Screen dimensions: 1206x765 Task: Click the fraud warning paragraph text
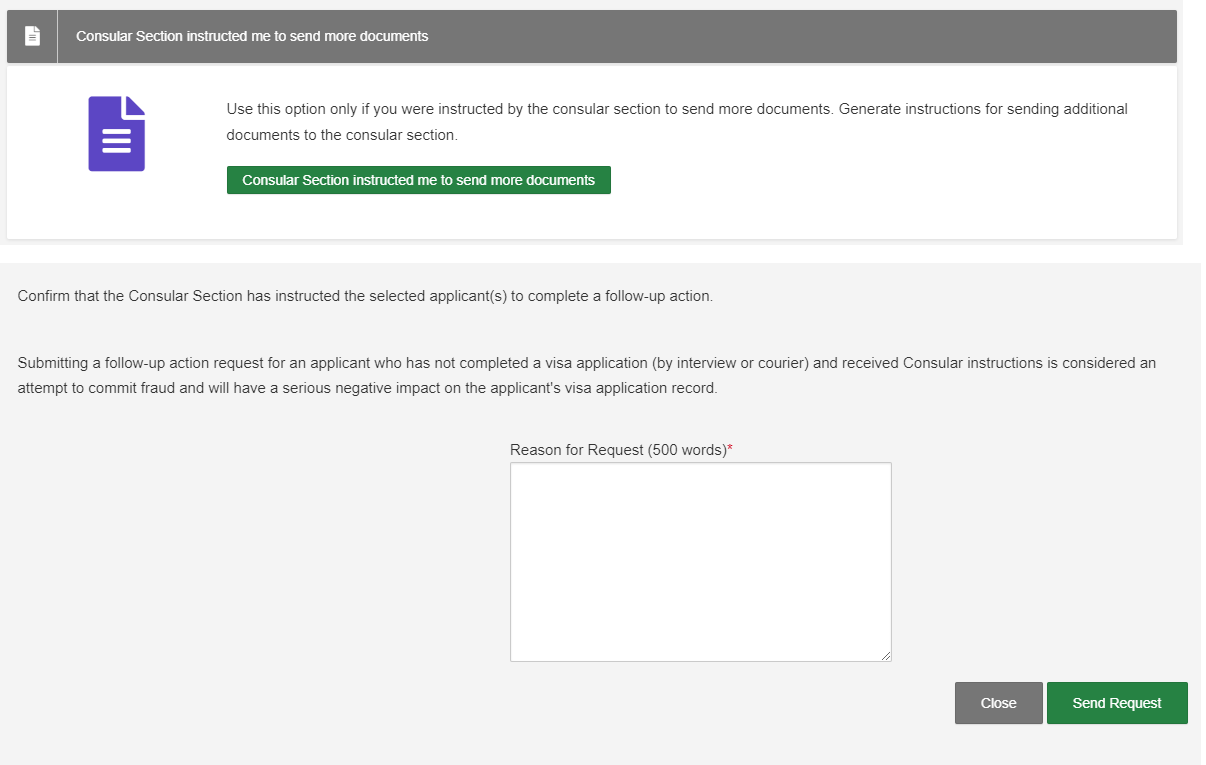pyautogui.click(x=587, y=375)
